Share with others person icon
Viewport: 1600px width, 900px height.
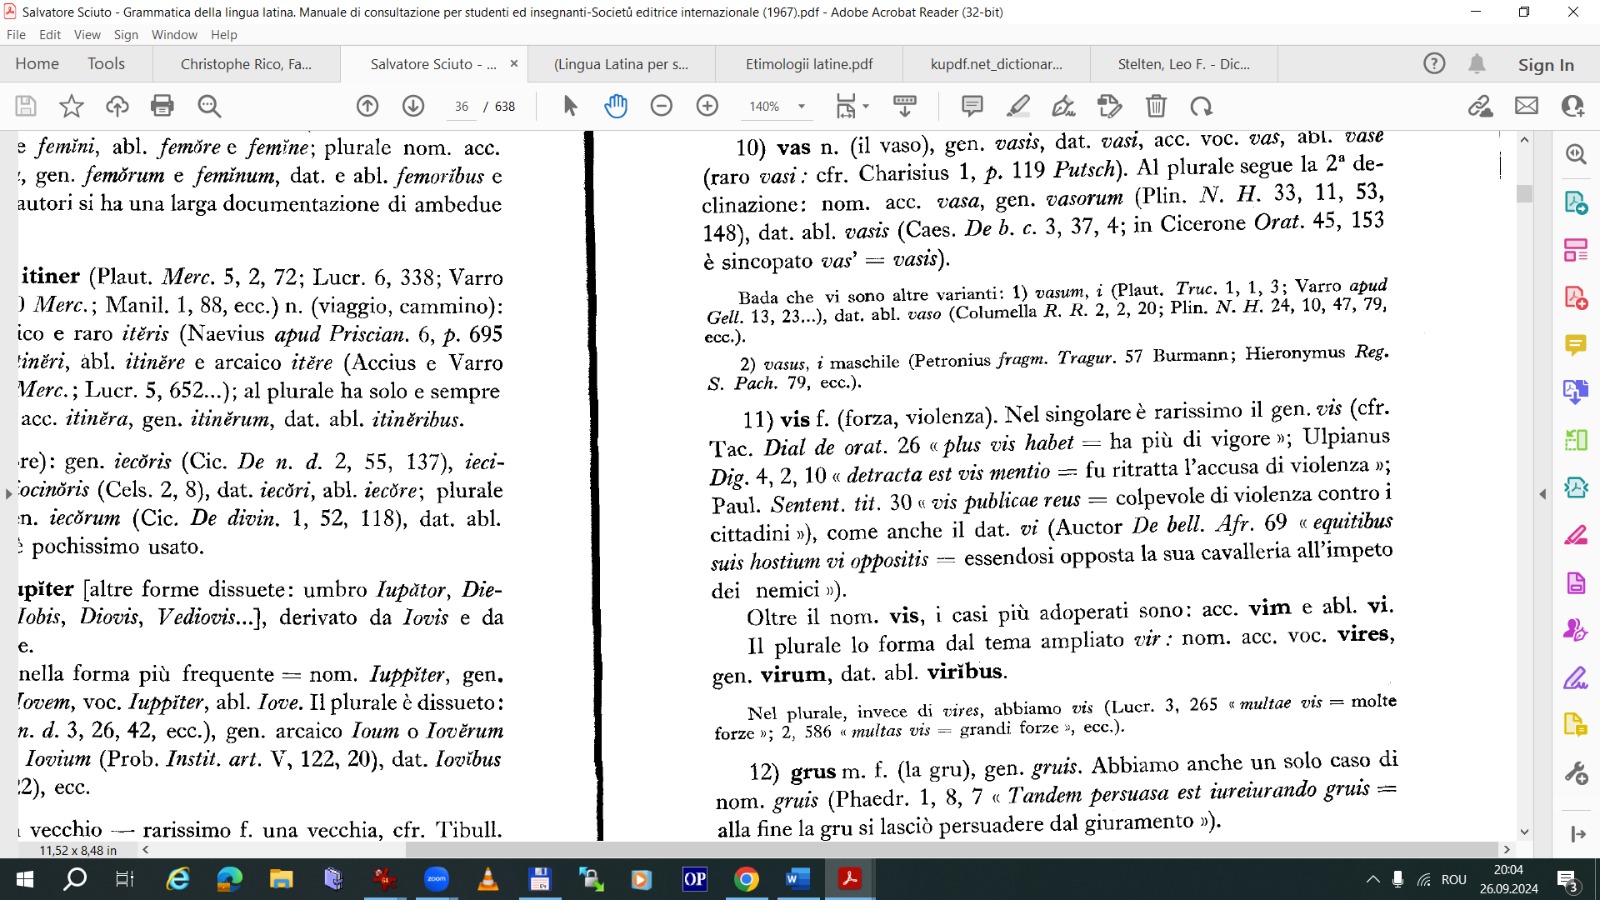coord(1572,106)
